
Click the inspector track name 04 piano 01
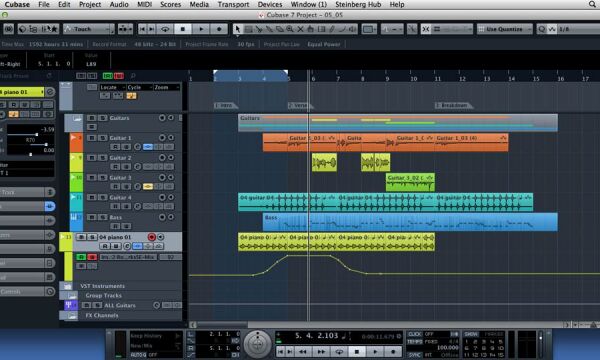pyautogui.click(x=21, y=92)
